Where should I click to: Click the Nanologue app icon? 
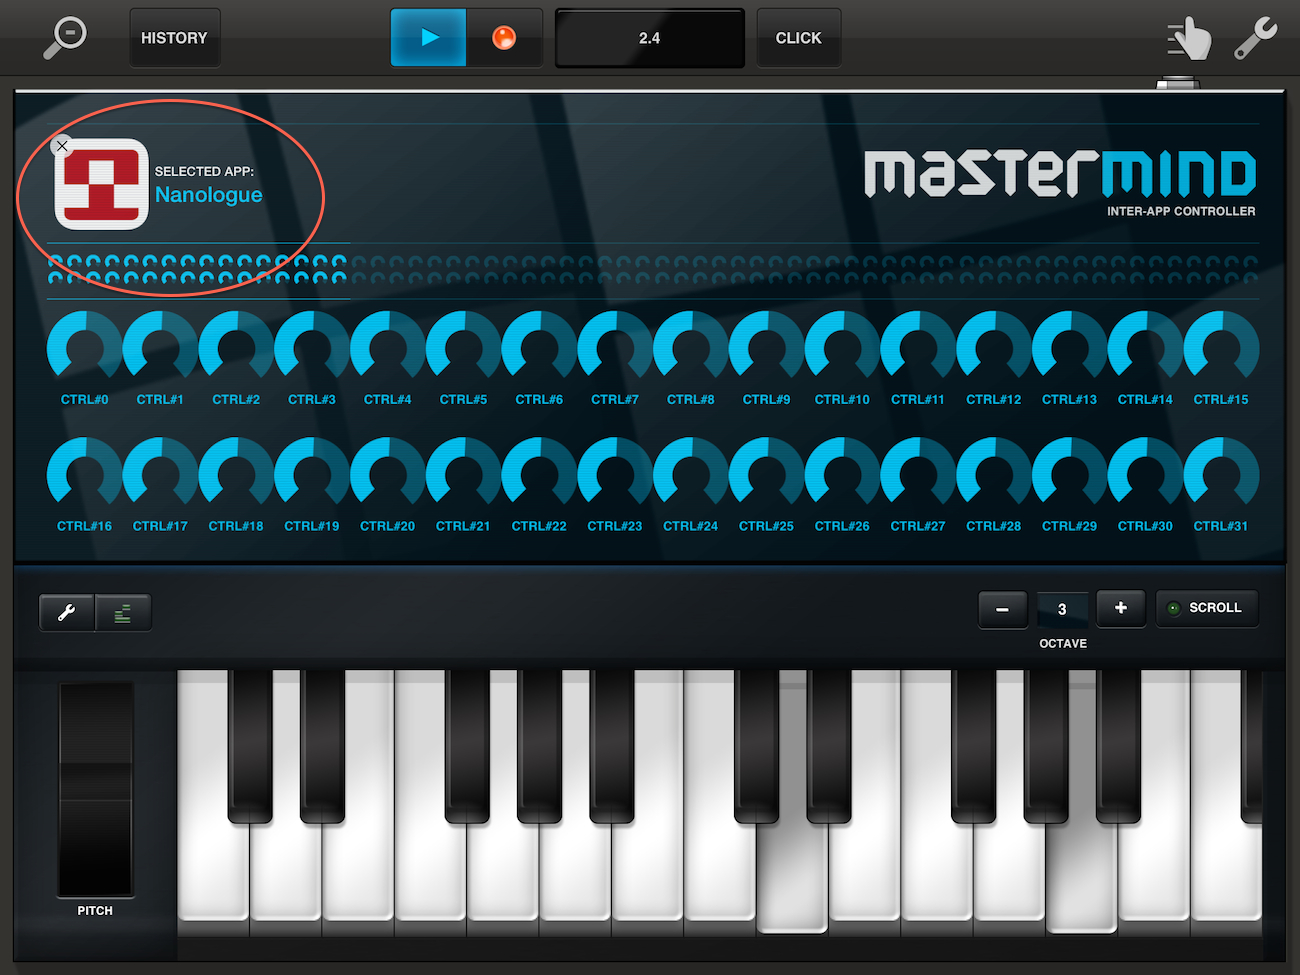pyautogui.click(x=102, y=184)
